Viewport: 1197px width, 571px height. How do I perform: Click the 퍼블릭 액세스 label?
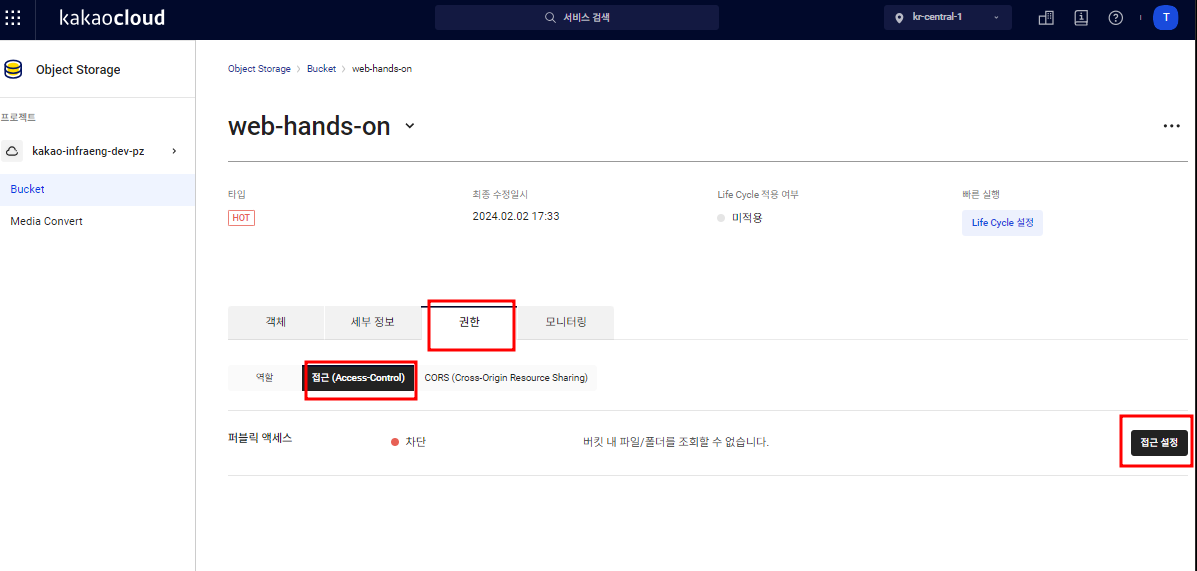260,437
